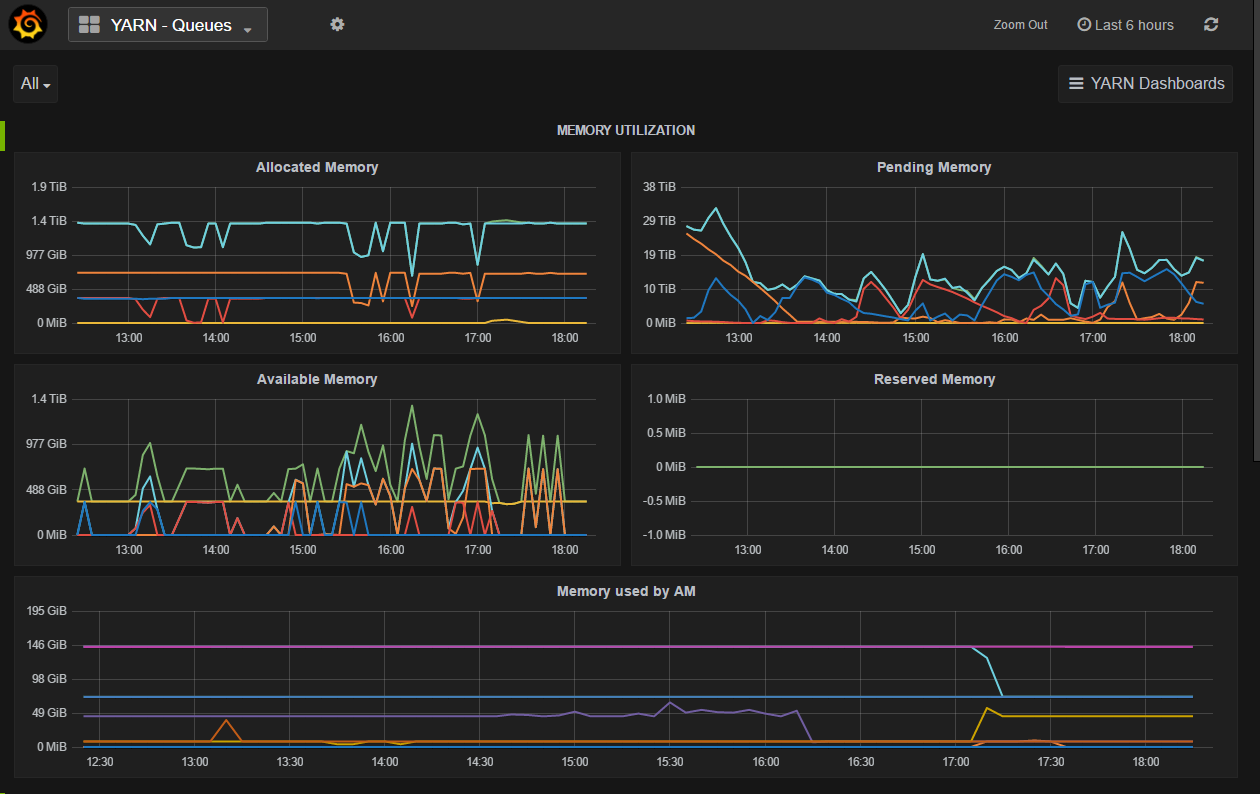
Task: Click Zoom Out to widen the time range
Action: coord(1020,24)
